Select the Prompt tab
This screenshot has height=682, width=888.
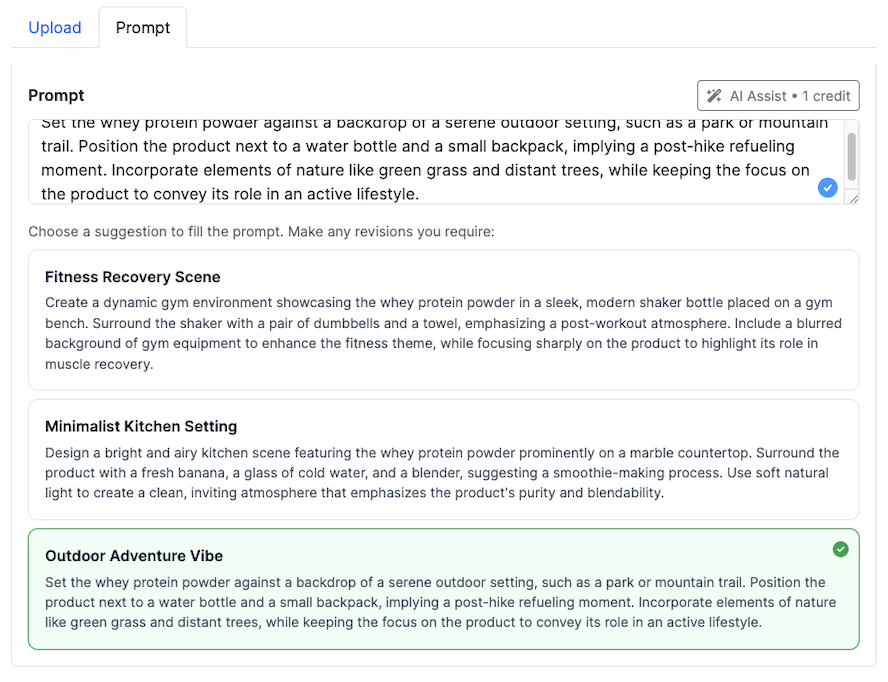143,28
